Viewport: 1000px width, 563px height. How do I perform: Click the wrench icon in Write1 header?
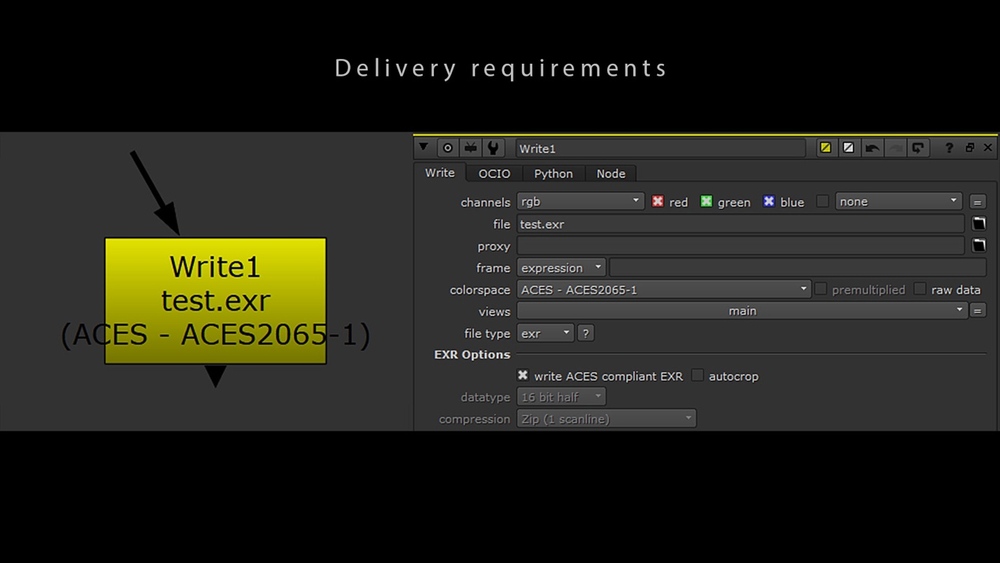[x=493, y=148]
